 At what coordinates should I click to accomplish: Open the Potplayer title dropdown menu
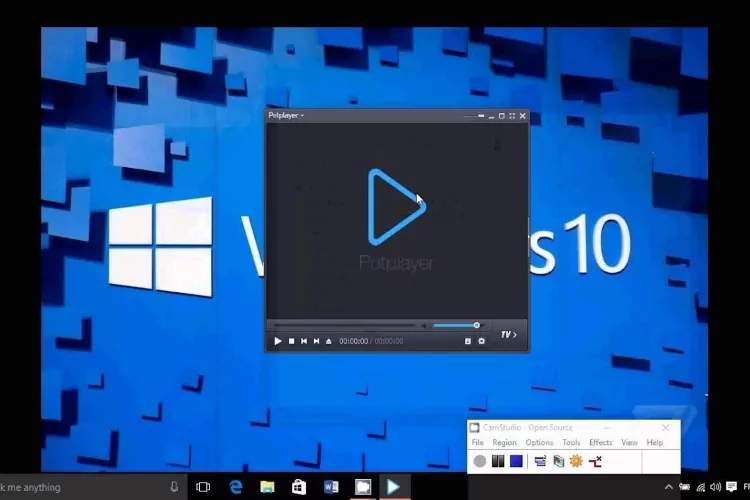click(x=286, y=115)
